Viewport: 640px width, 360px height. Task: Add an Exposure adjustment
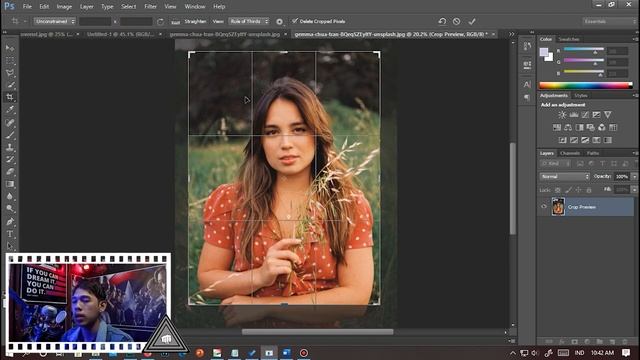coord(596,115)
